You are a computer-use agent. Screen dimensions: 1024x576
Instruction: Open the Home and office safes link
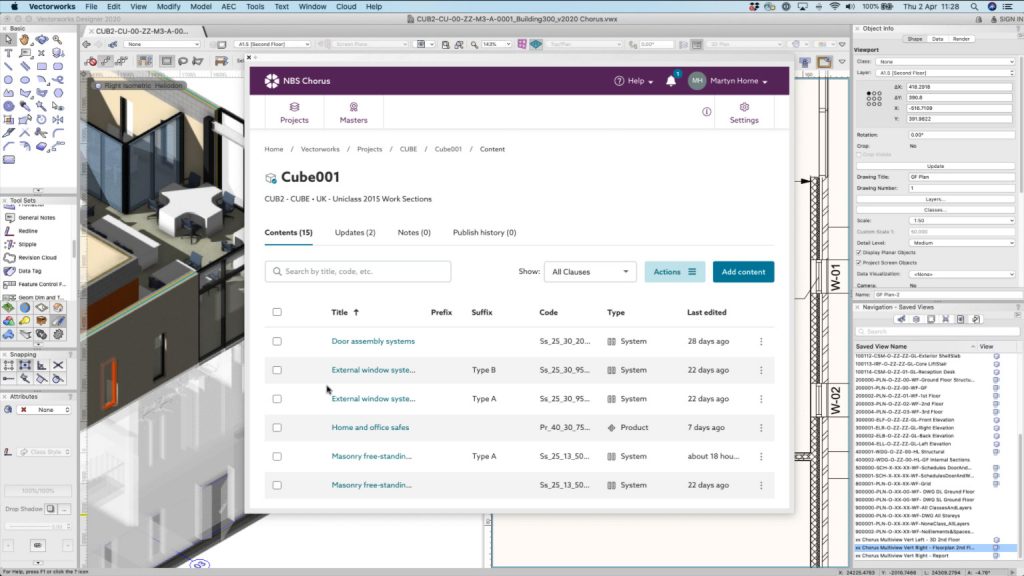[370, 428]
